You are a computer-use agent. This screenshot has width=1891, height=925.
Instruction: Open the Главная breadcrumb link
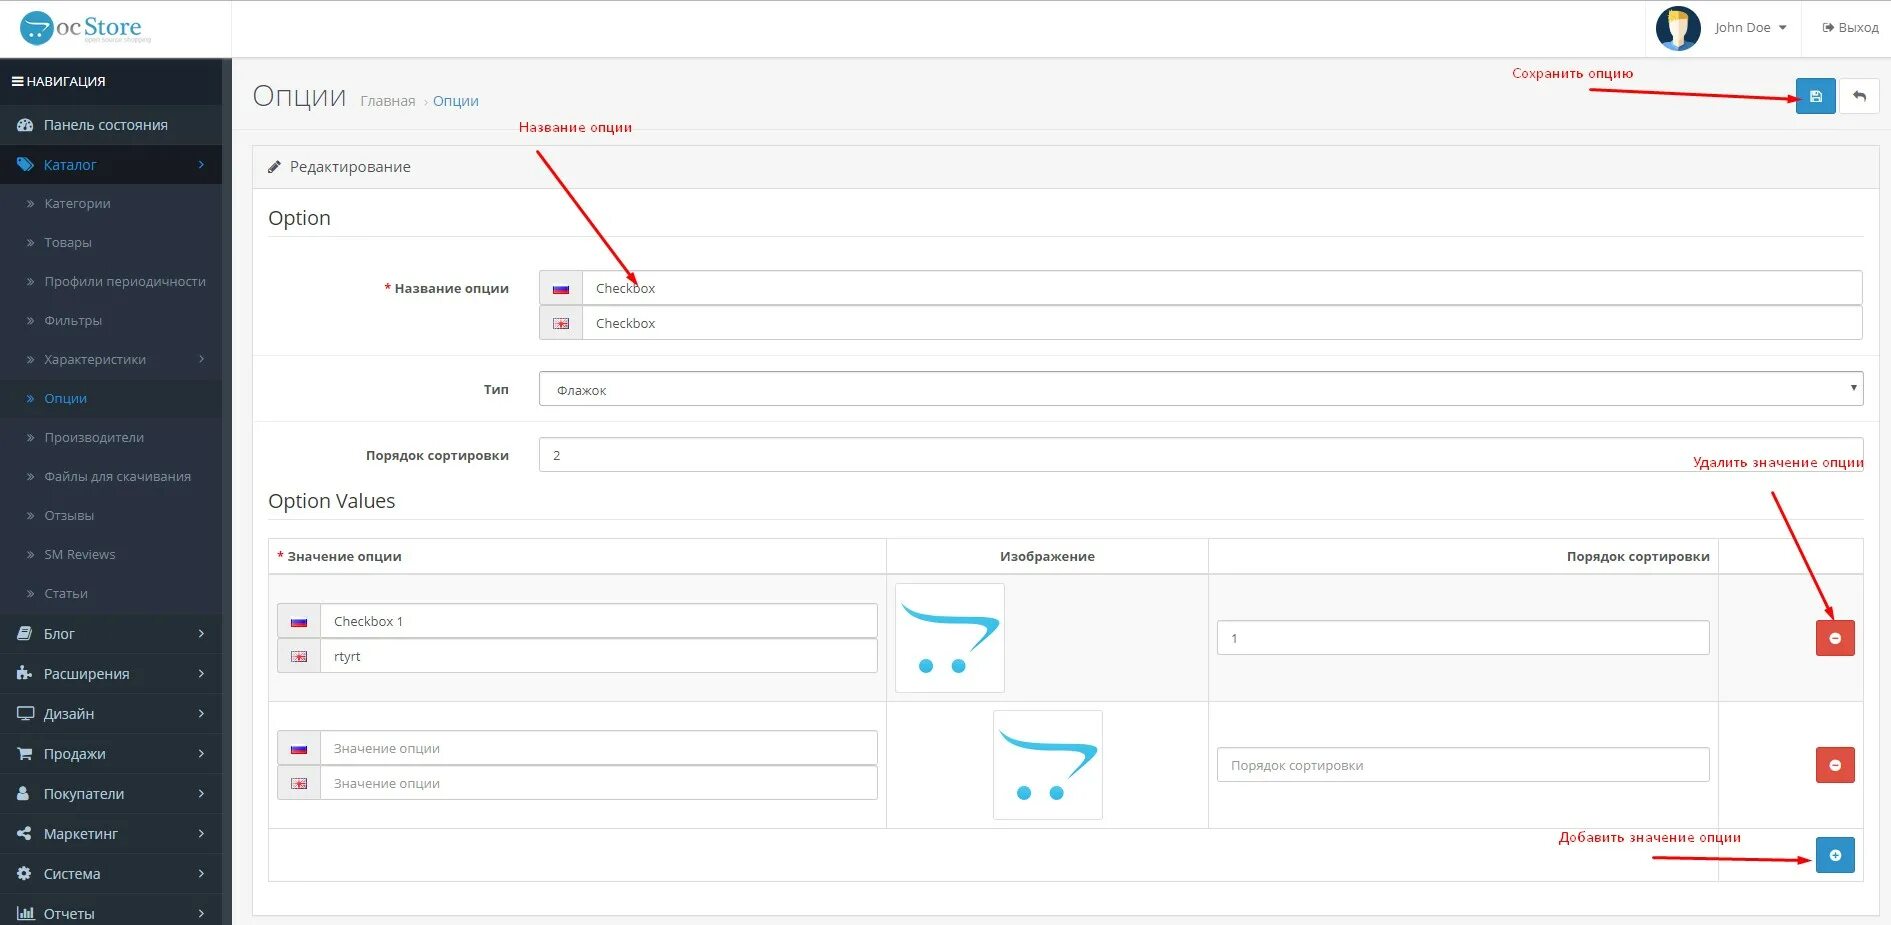click(x=387, y=100)
